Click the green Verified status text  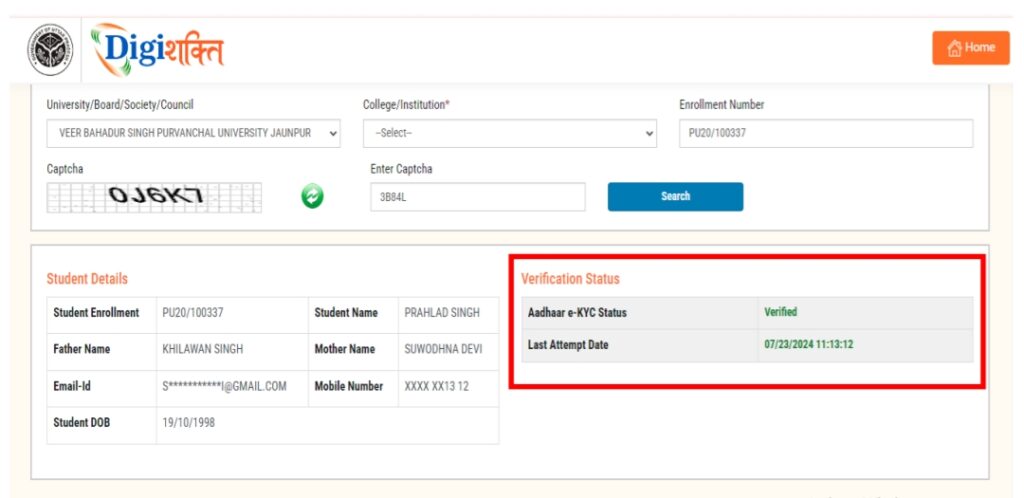pos(780,312)
